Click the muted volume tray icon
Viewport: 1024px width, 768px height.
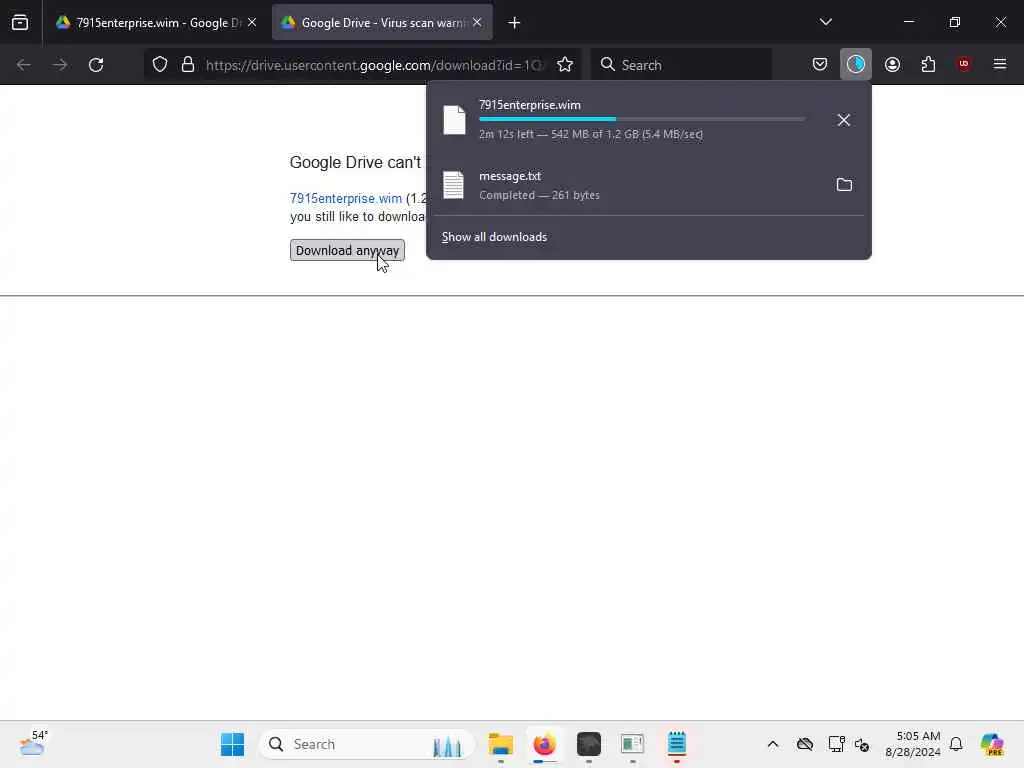tap(862, 744)
